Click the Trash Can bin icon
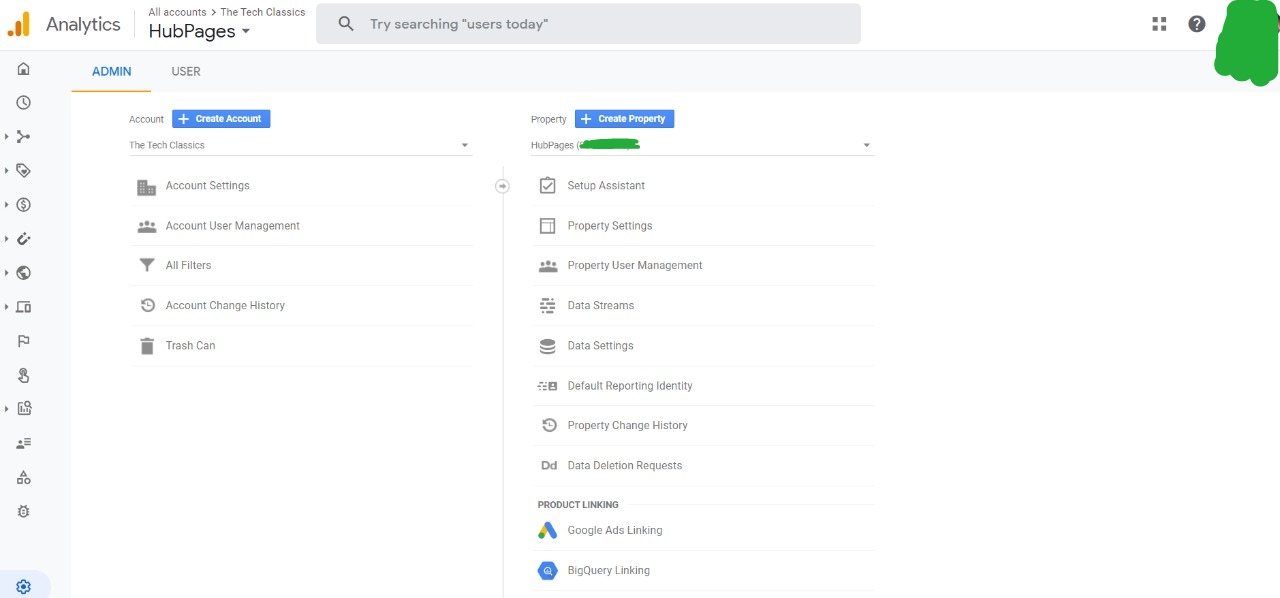Viewport: 1280px width, 598px height. tap(147, 346)
